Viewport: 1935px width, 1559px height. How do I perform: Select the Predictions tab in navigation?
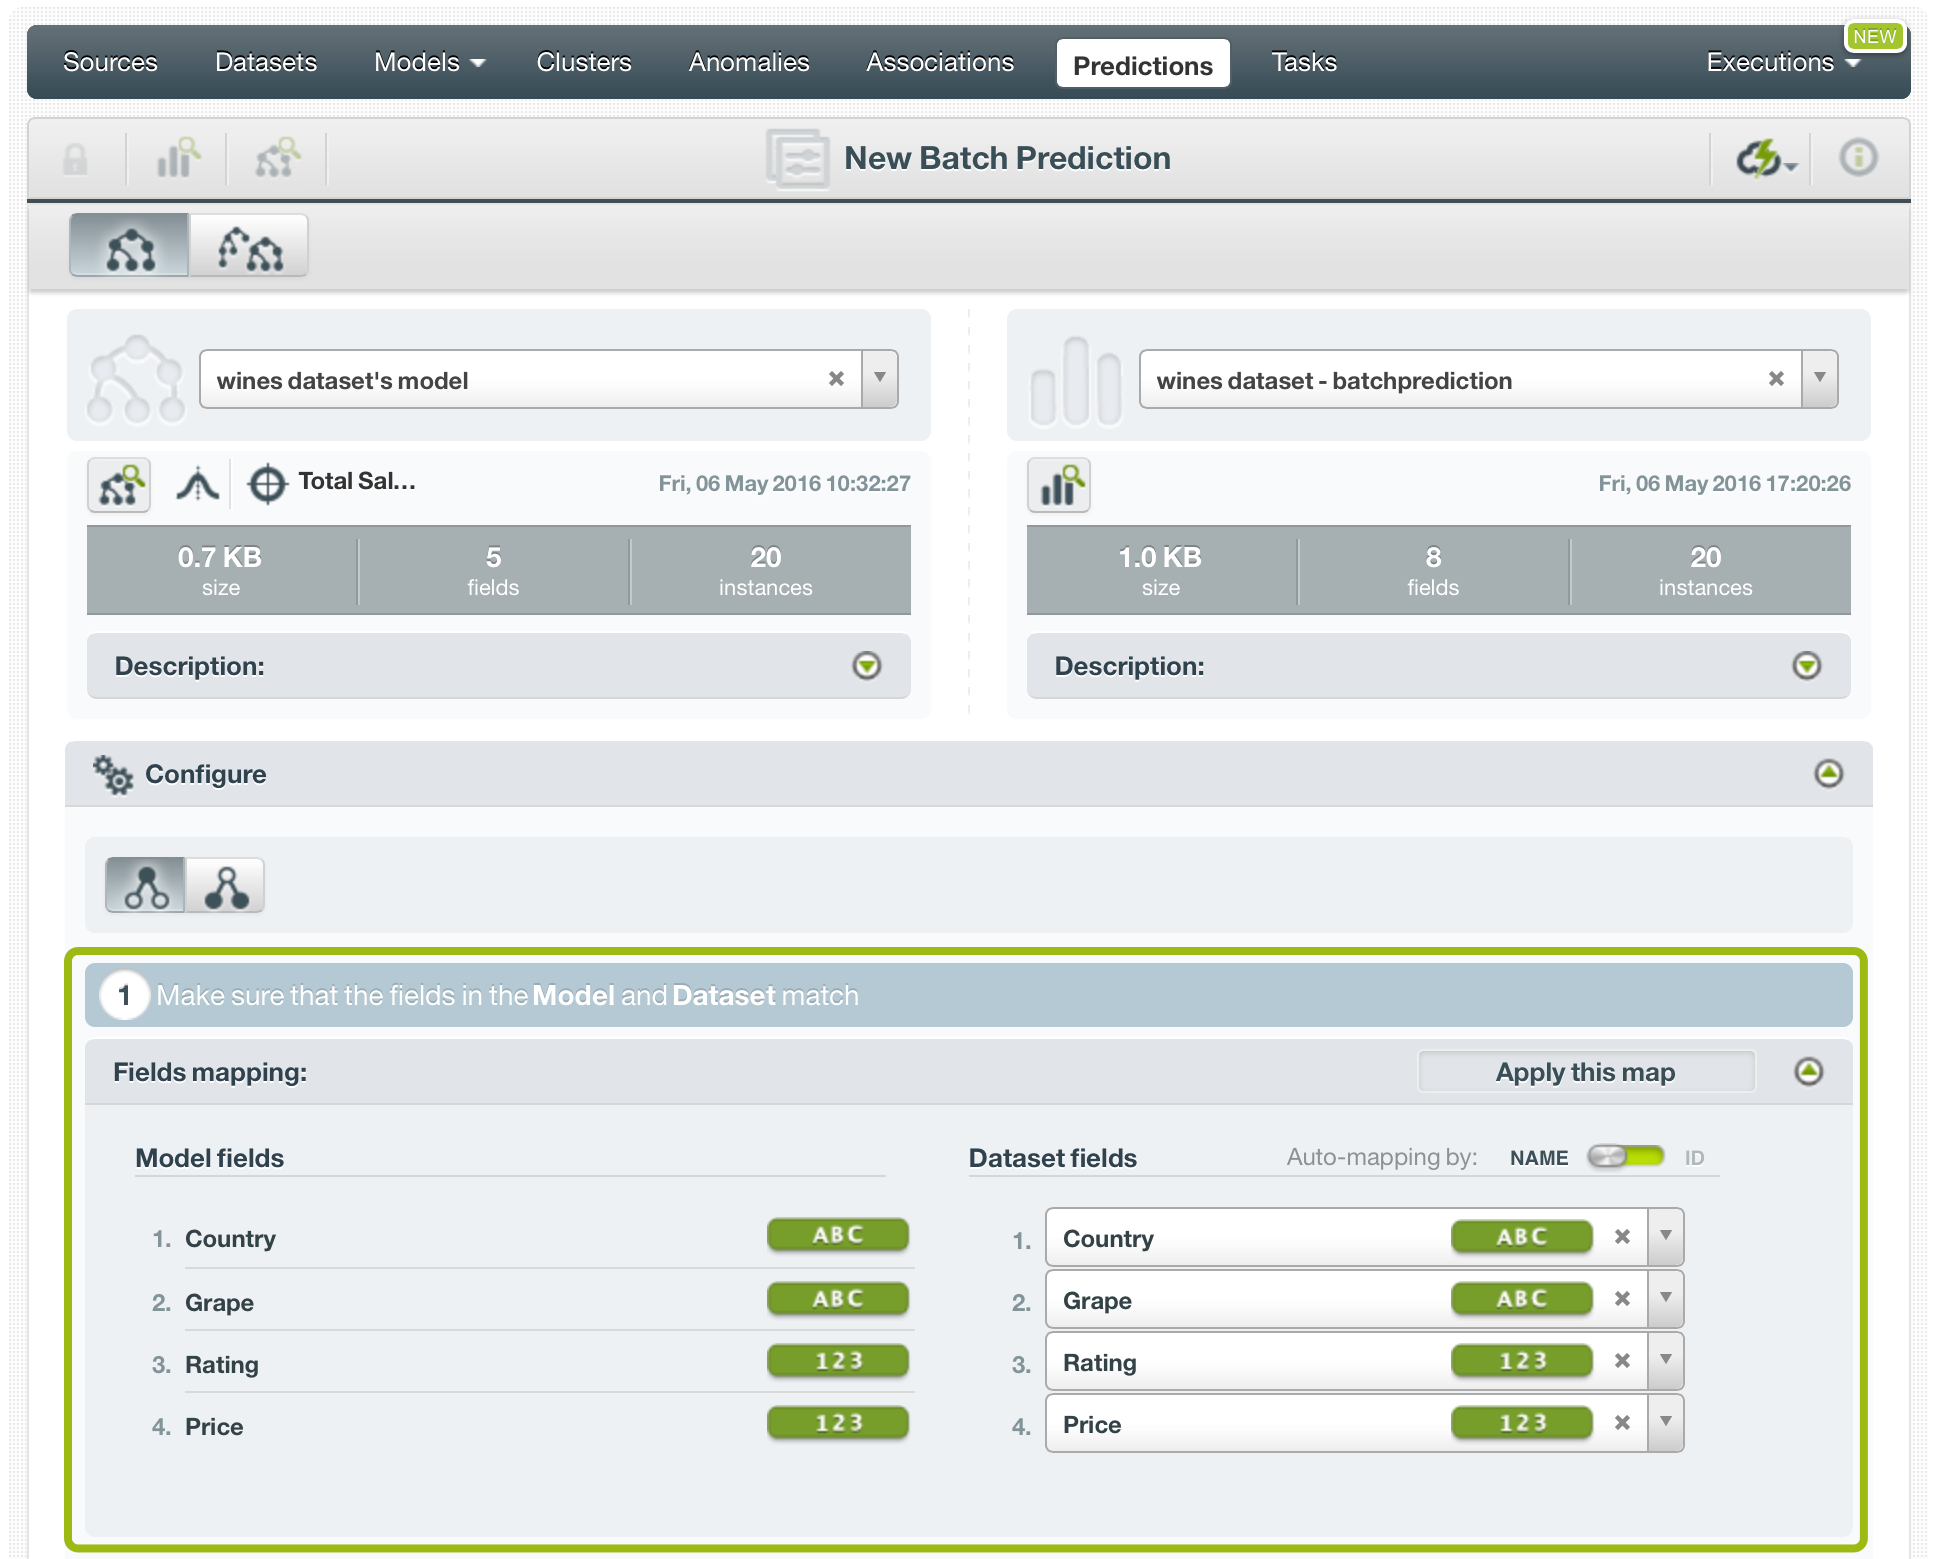tap(1144, 62)
